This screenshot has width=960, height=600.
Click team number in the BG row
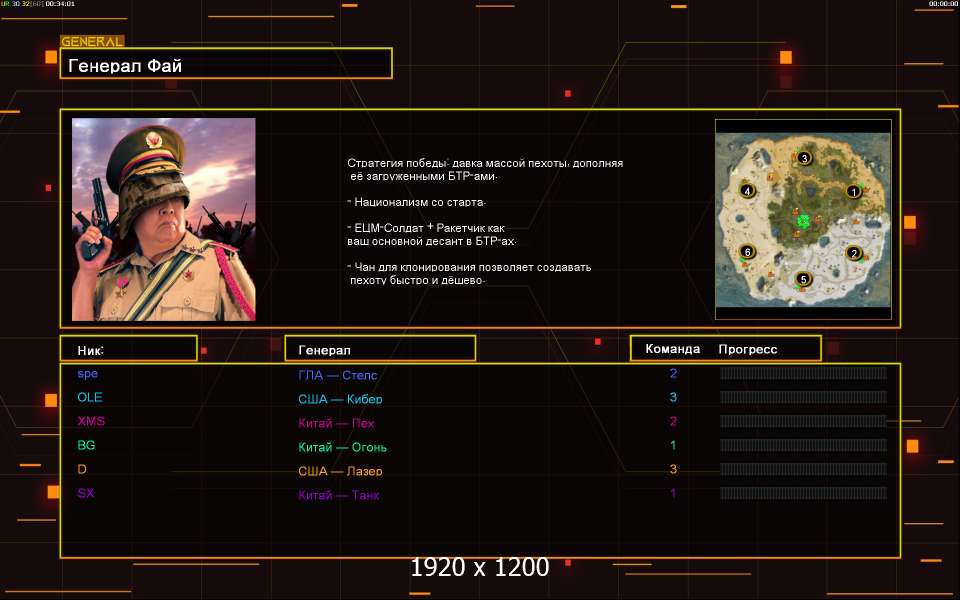click(673, 445)
